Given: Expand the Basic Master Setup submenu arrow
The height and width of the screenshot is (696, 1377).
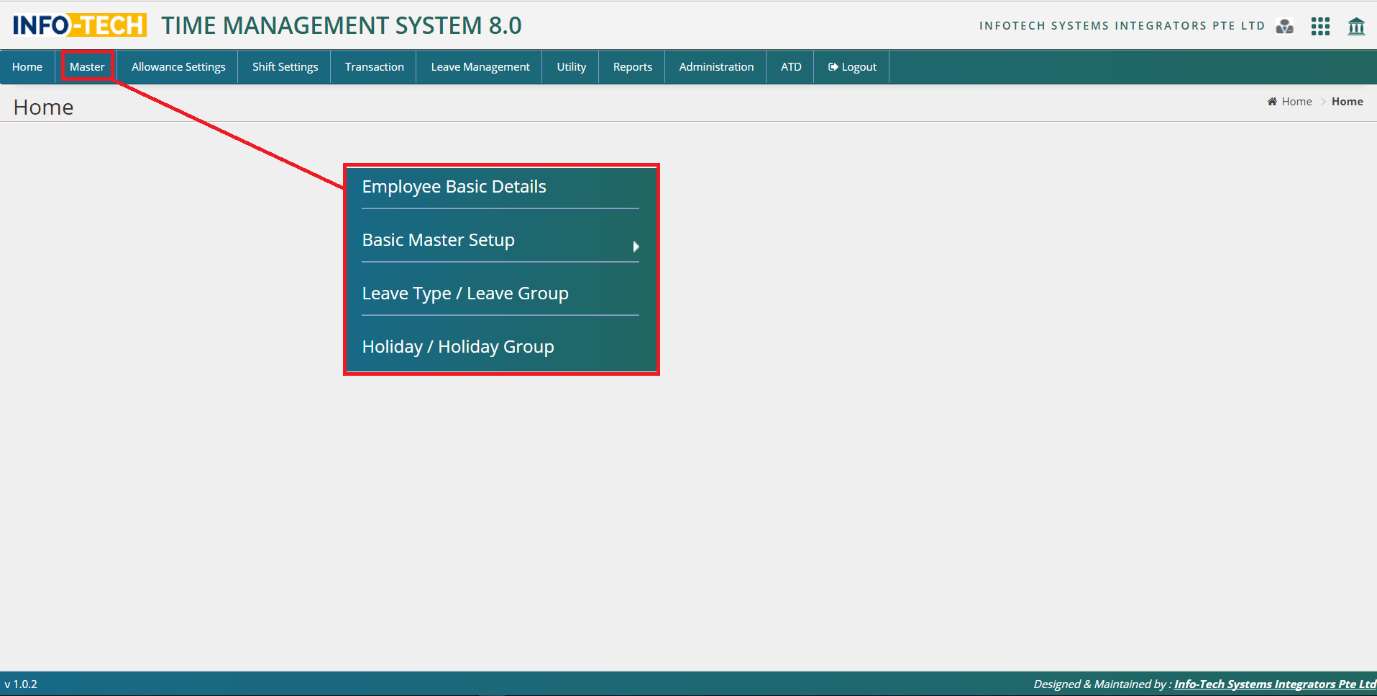Looking at the screenshot, I should coord(635,246).
